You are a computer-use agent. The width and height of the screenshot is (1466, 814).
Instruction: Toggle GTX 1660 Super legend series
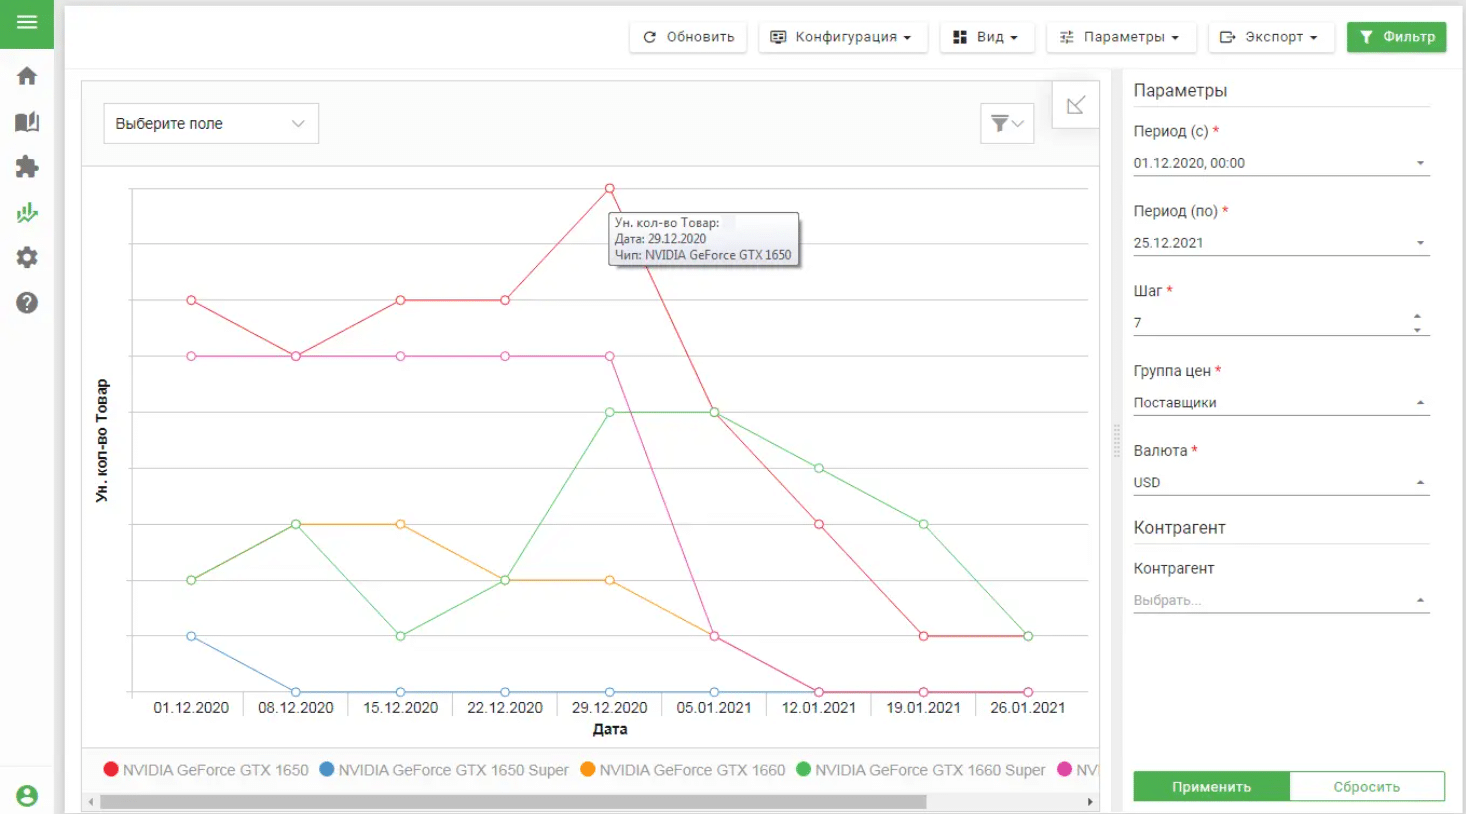[x=920, y=770]
